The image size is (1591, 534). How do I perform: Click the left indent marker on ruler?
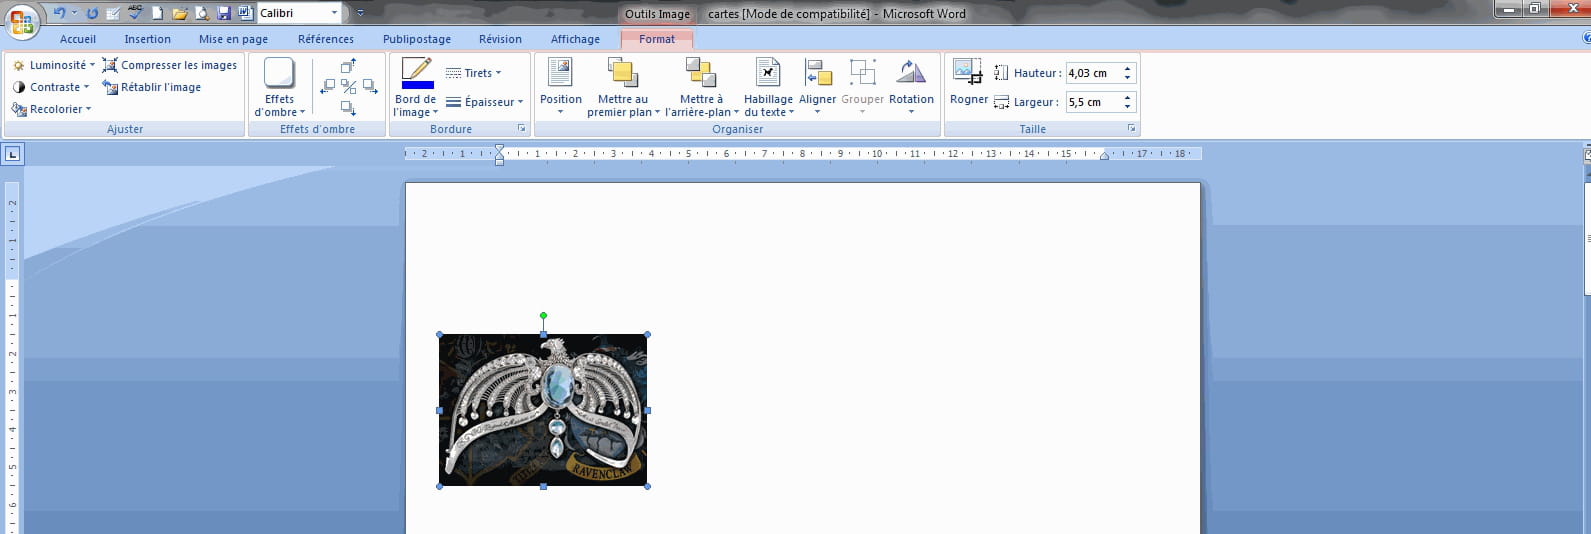click(x=499, y=160)
